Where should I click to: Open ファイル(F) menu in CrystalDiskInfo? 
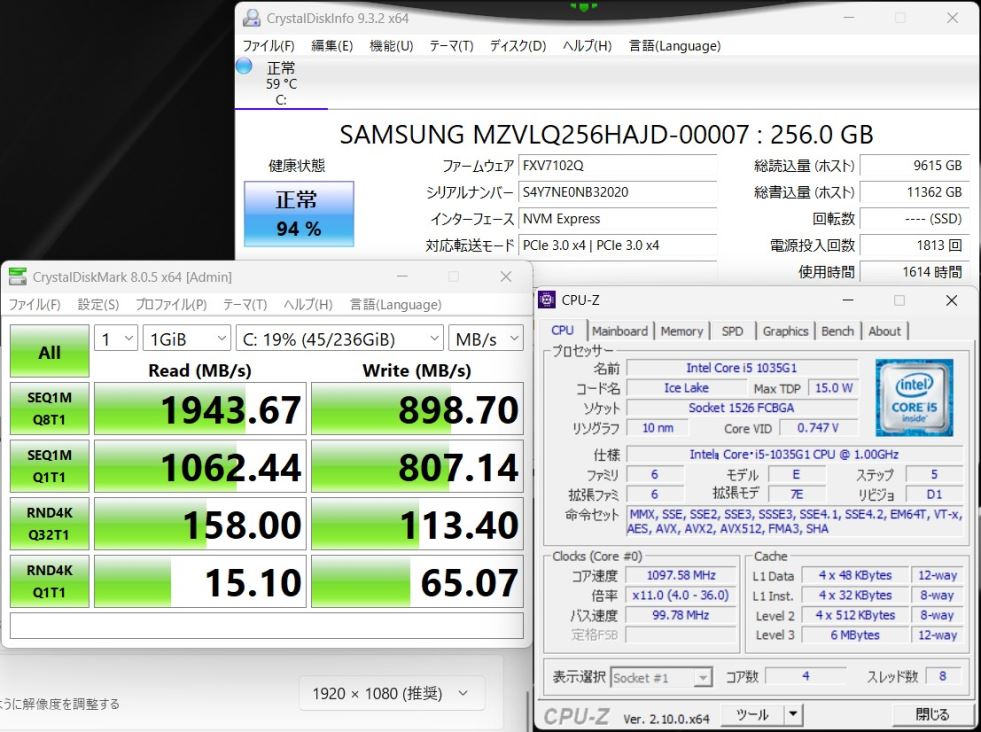point(268,46)
